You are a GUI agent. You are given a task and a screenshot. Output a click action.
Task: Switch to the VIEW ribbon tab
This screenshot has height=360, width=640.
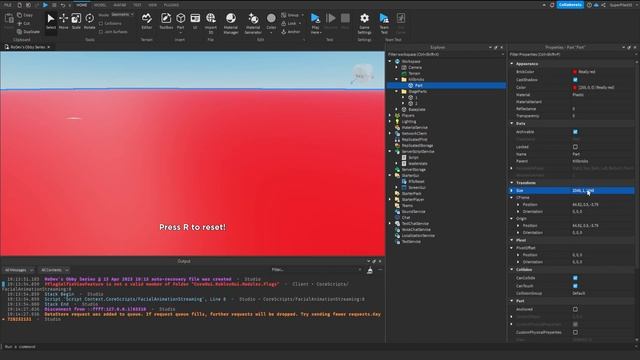153,5
